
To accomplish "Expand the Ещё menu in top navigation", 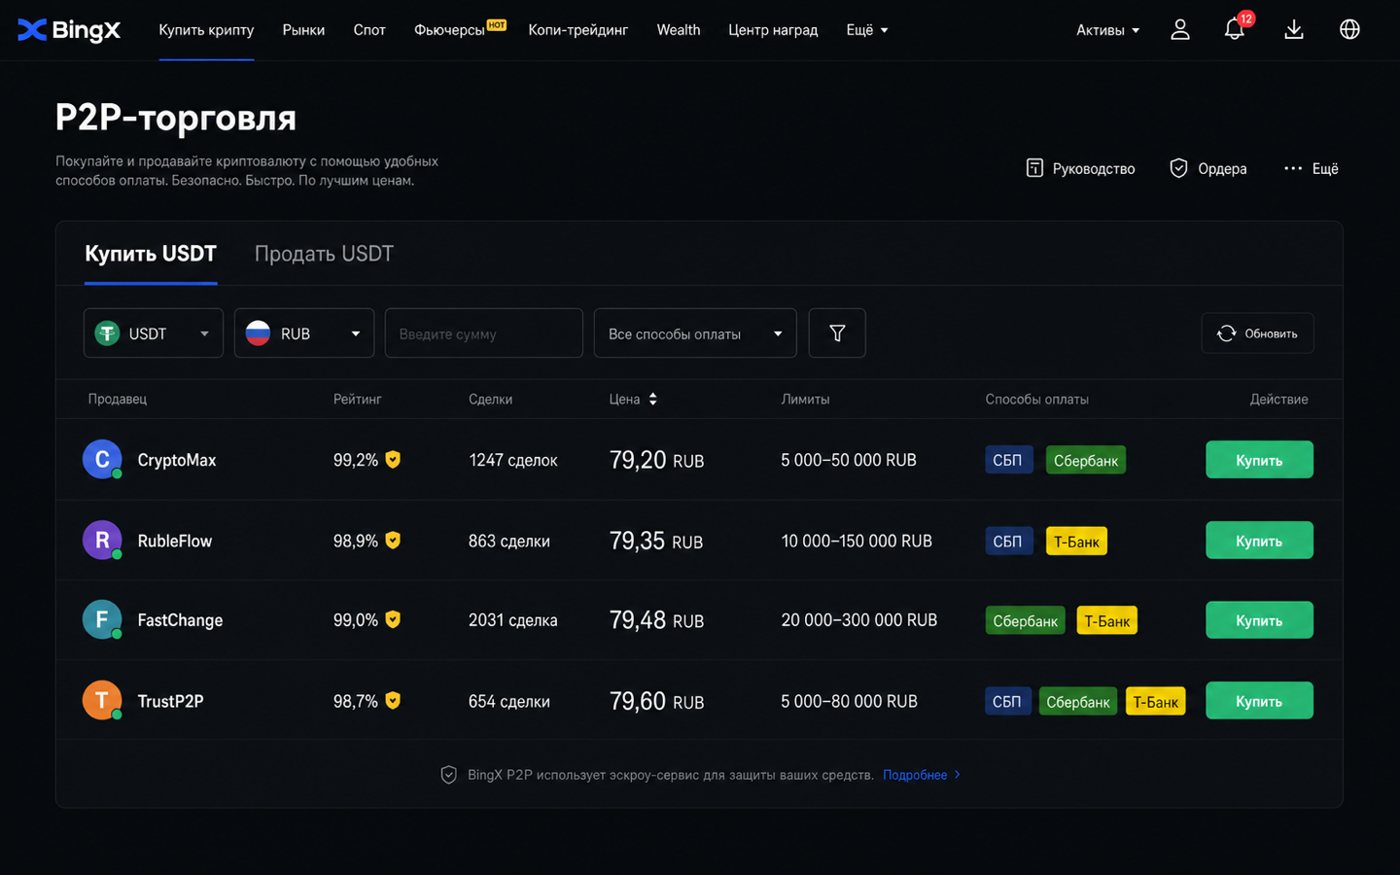I will pos(867,30).
